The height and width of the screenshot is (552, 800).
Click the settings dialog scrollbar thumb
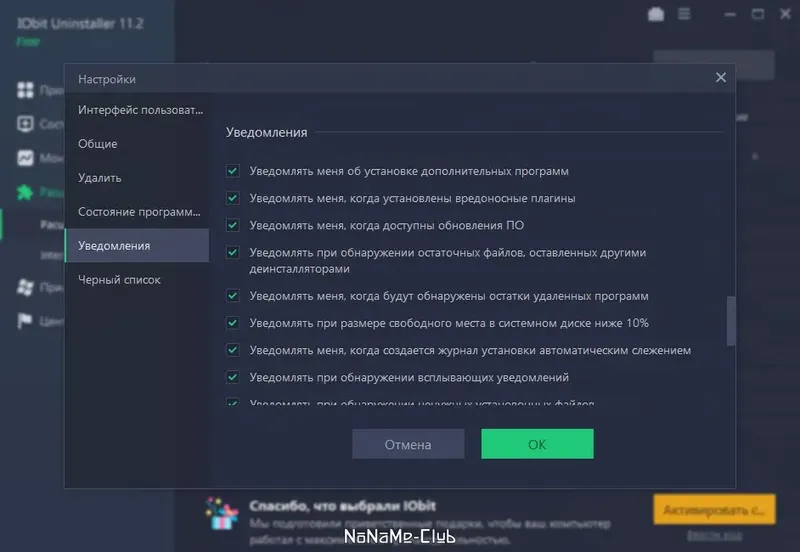point(731,321)
